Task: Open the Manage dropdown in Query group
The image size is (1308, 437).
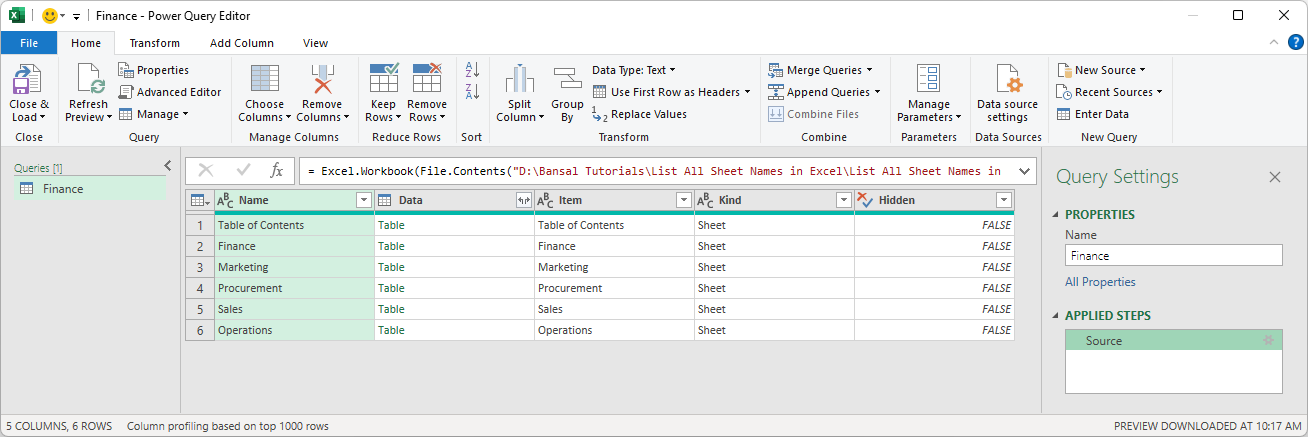Action: point(153,114)
